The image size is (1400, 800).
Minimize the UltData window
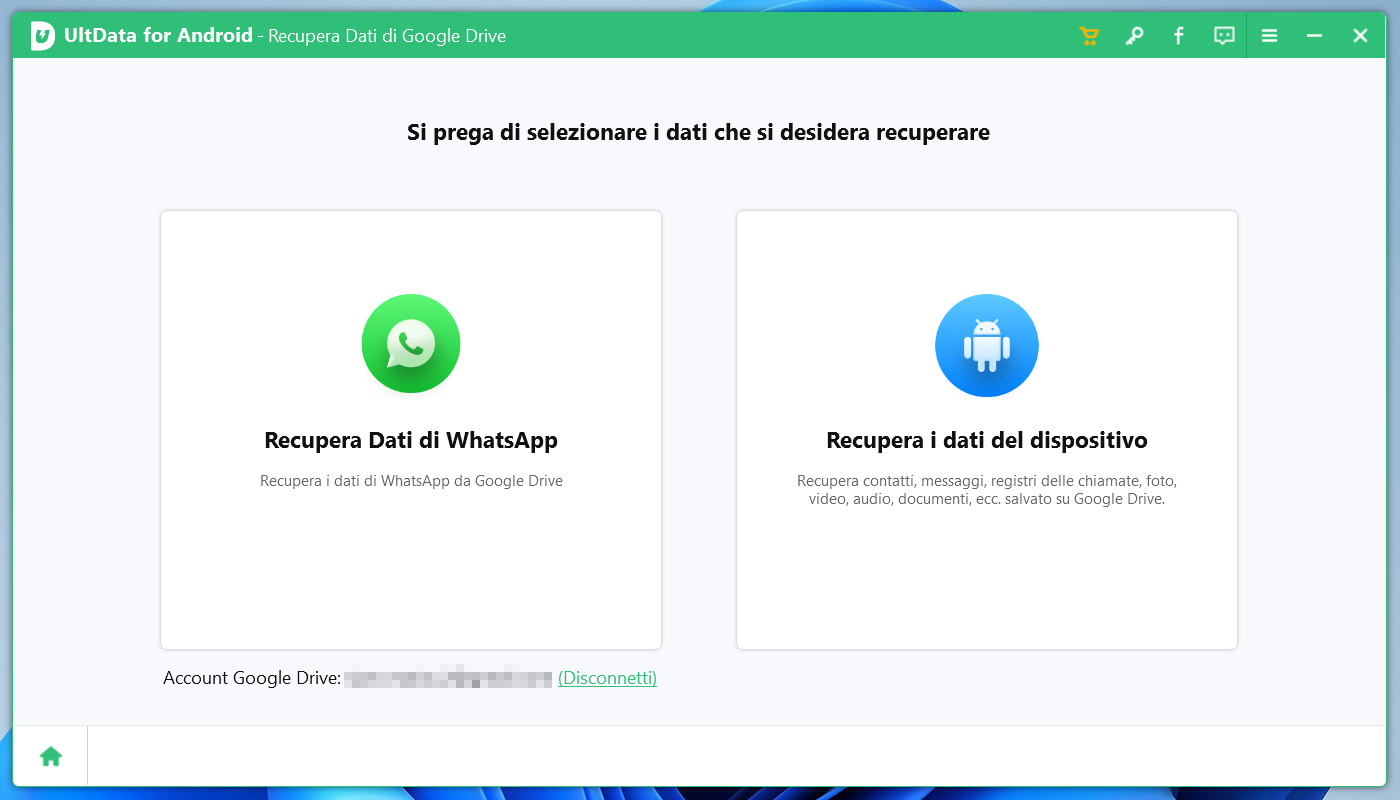point(1314,36)
